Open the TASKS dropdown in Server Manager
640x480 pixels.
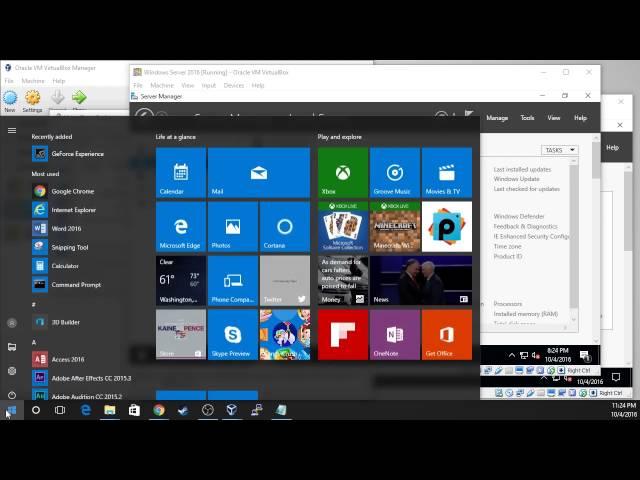tap(560, 150)
